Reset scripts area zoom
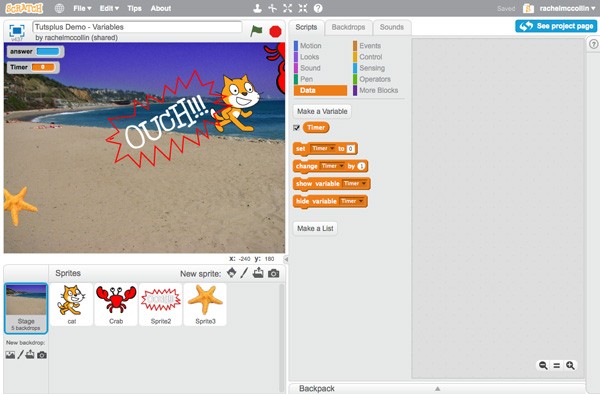 point(557,366)
